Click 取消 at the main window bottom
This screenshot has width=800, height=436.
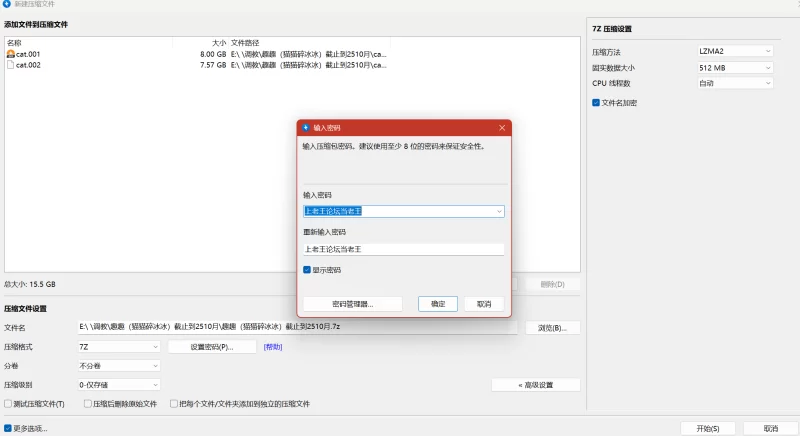[x=770, y=428]
